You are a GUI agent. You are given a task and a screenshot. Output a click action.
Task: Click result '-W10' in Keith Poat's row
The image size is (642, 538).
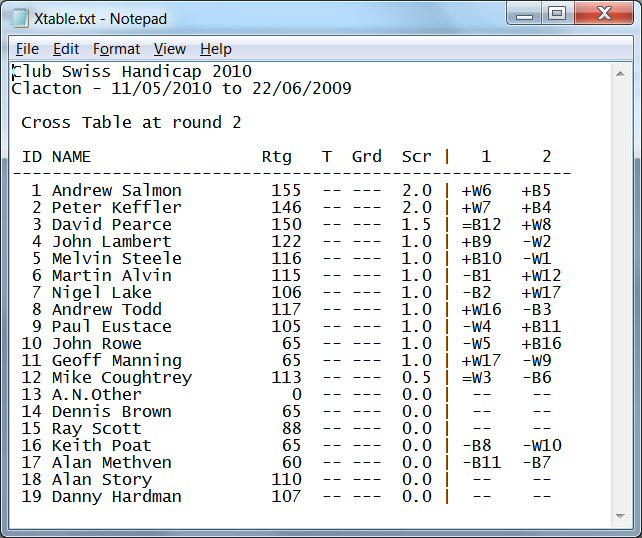click(542, 445)
